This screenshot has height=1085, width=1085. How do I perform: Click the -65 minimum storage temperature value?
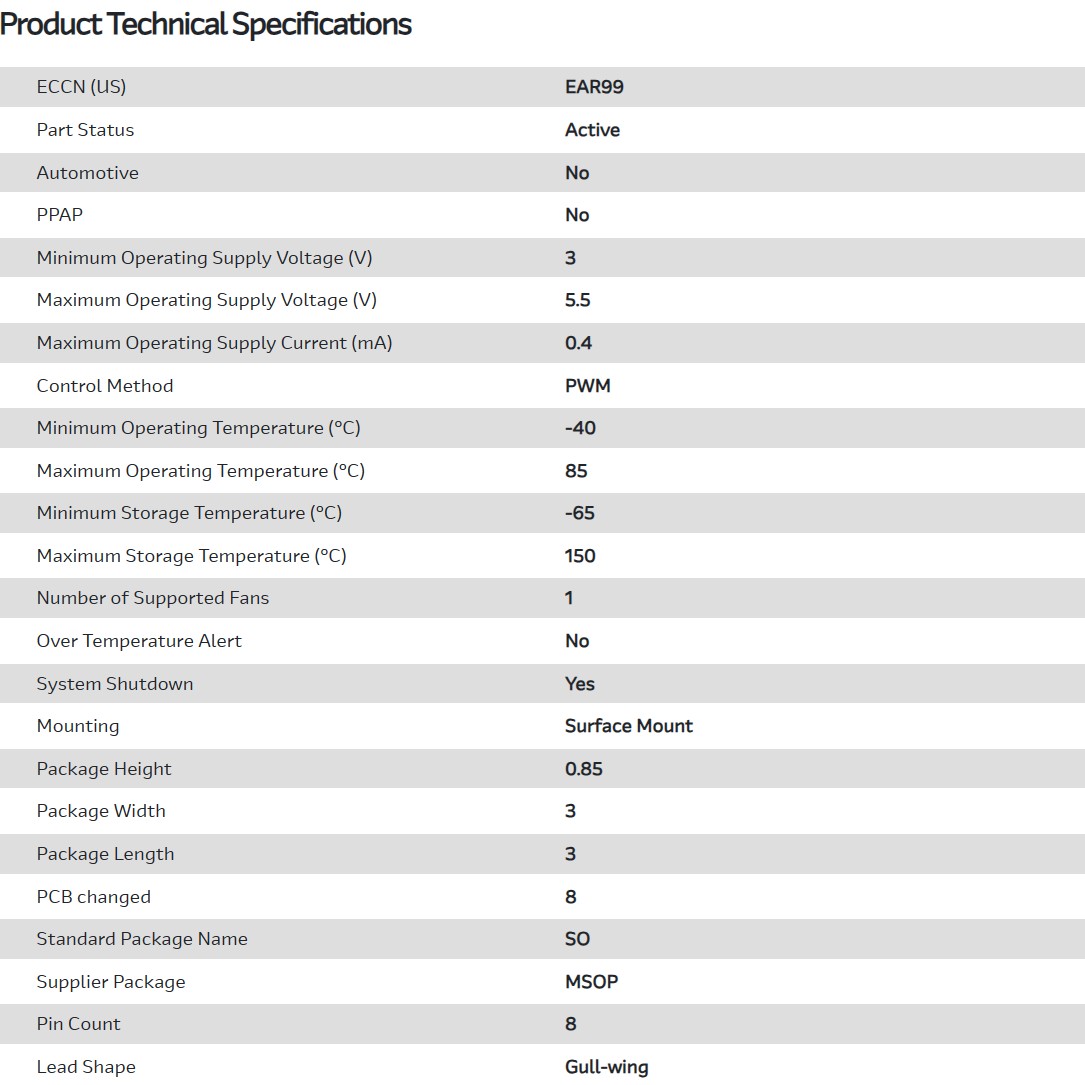point(579,513)
